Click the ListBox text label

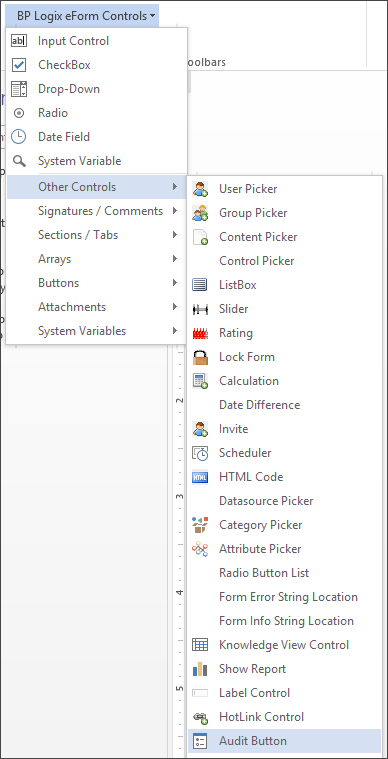238,285
